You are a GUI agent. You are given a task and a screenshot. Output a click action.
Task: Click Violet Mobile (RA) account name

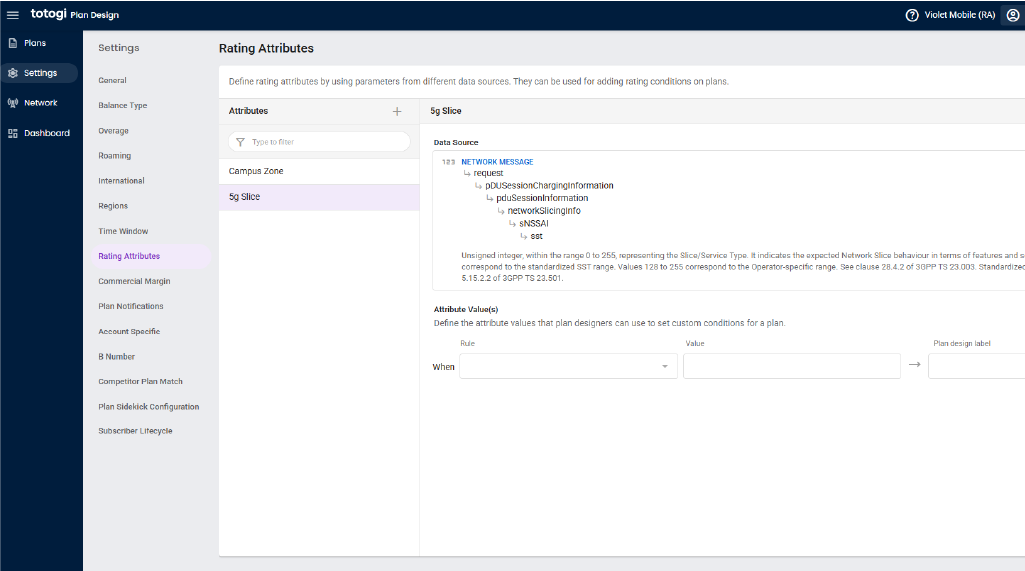[960, 15]
